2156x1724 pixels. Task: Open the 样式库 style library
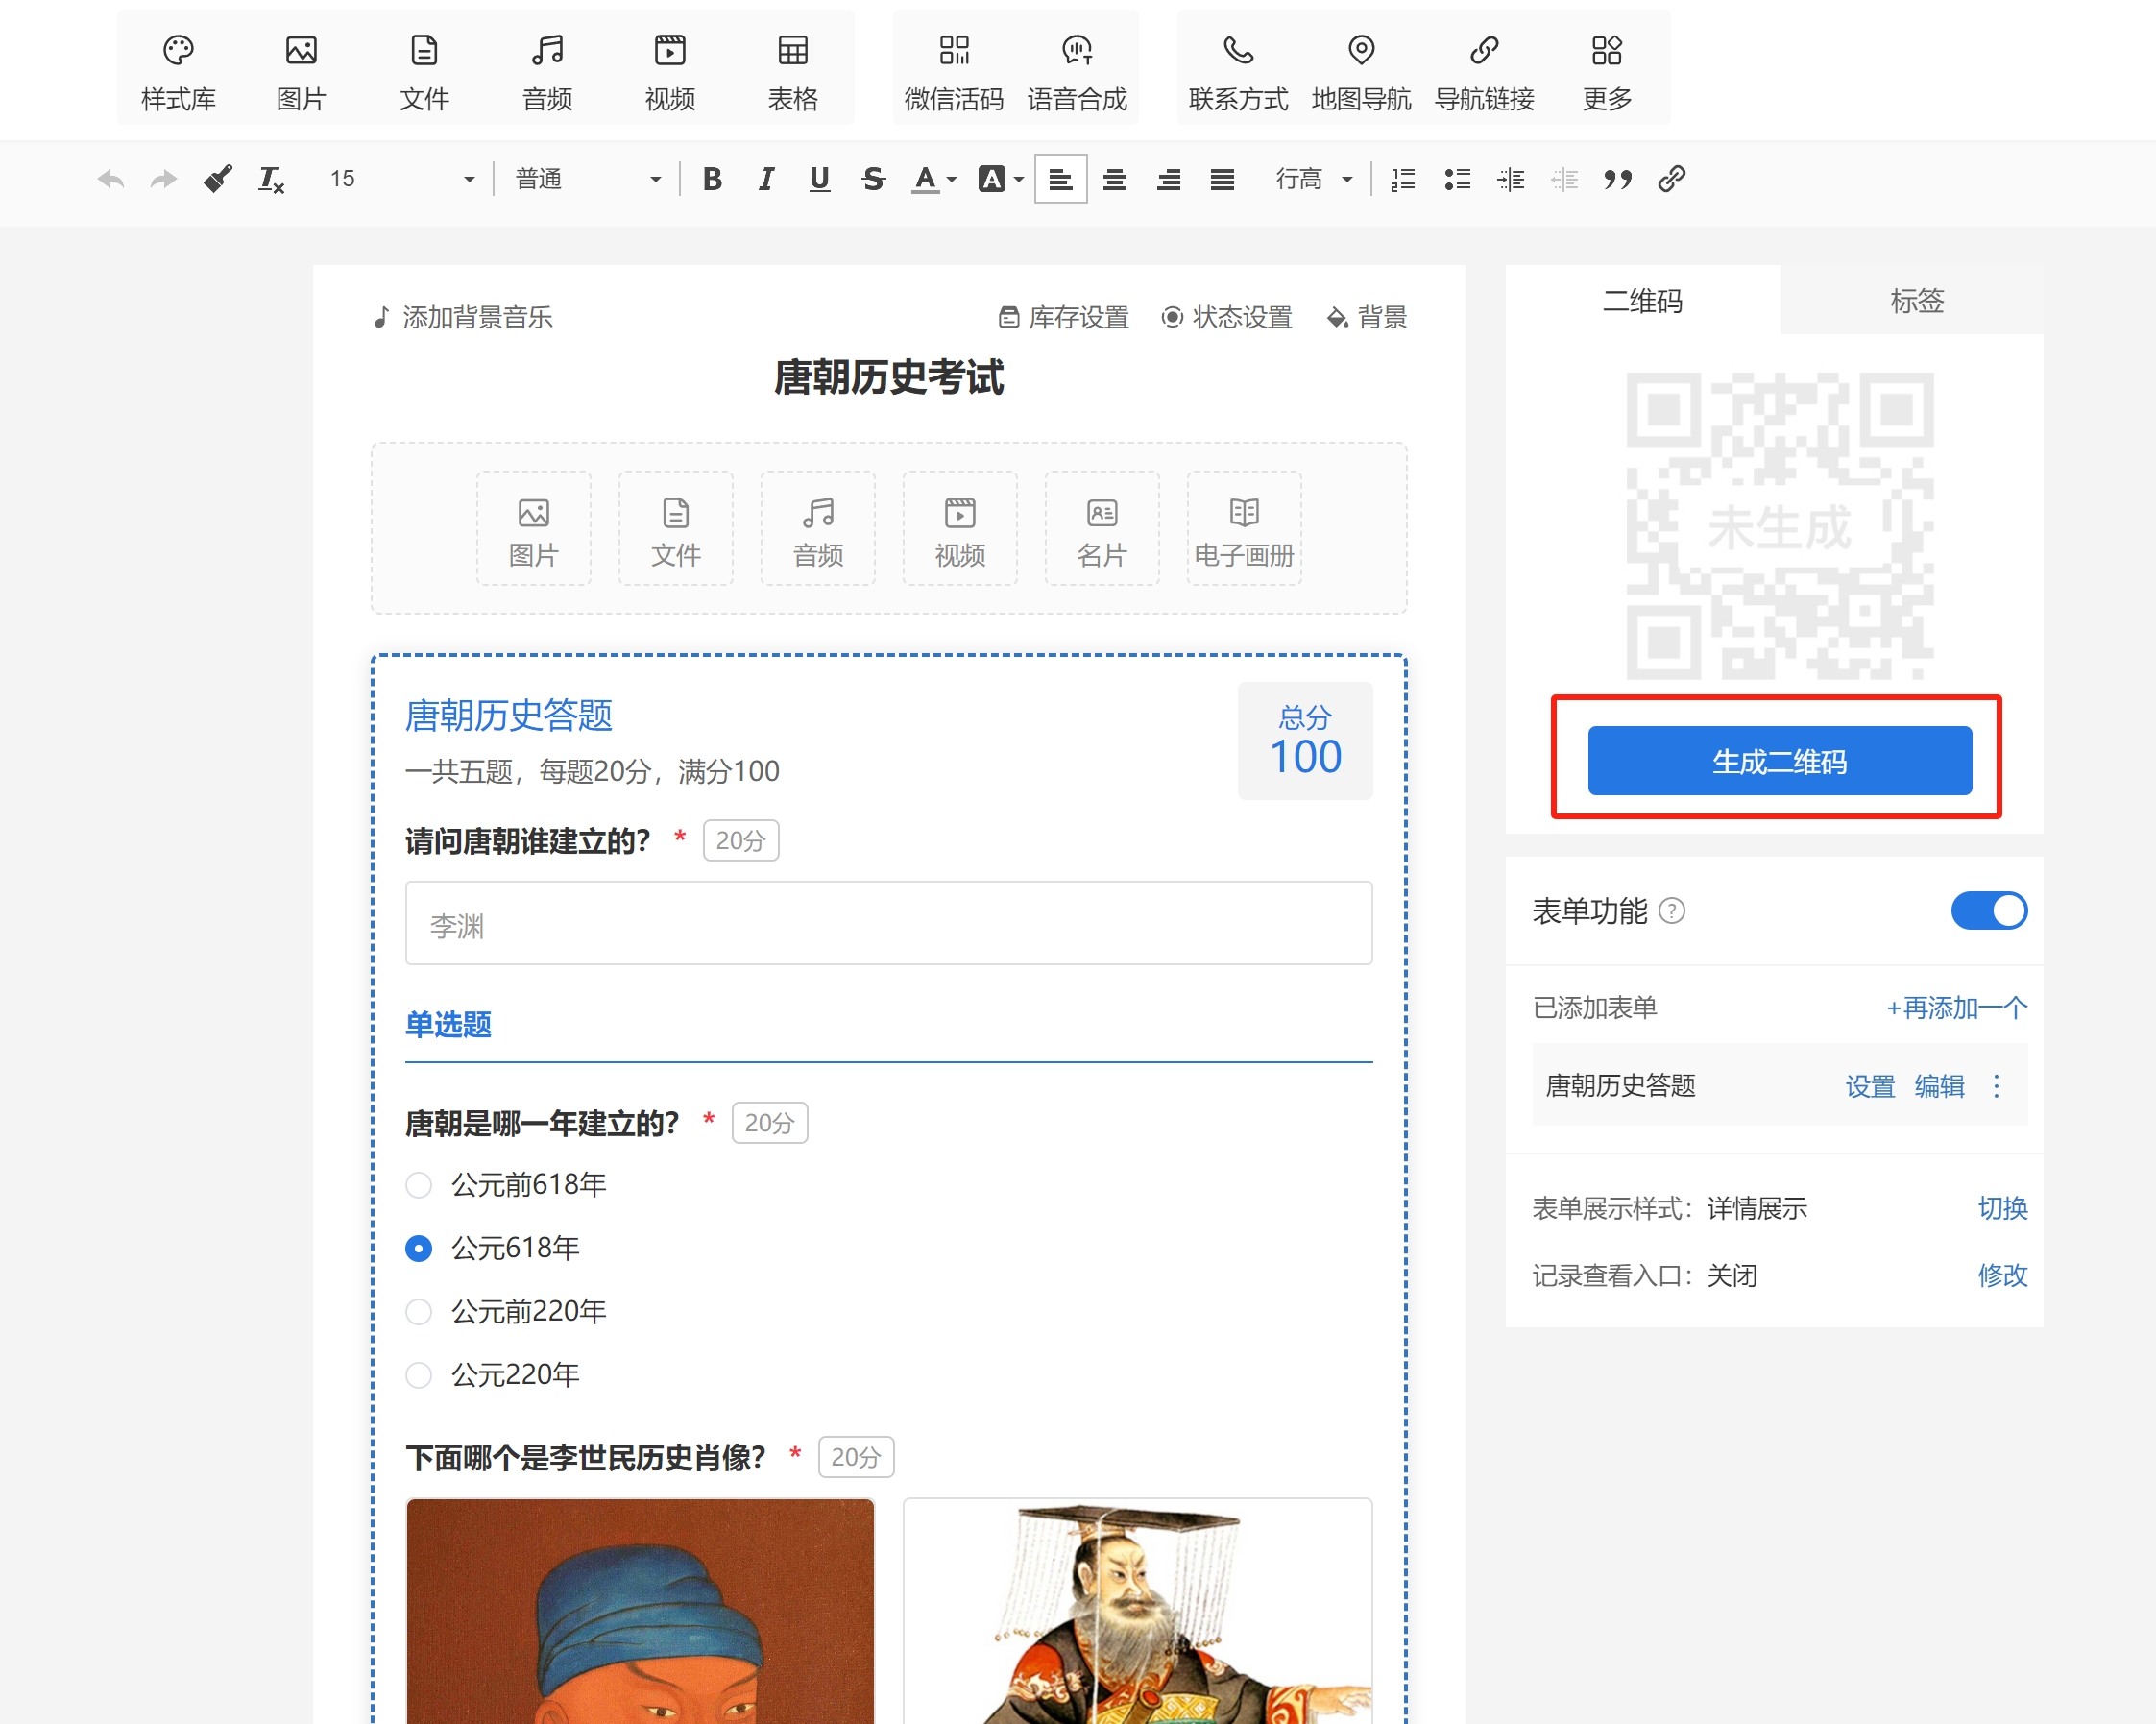pyautogui.click(x=178, y=70)
